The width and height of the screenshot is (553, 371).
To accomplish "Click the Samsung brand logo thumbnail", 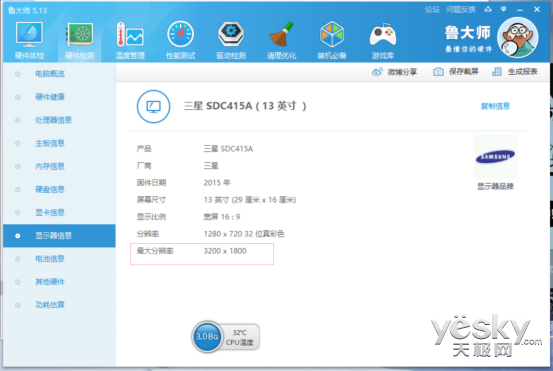I will [x=495, y=157].
